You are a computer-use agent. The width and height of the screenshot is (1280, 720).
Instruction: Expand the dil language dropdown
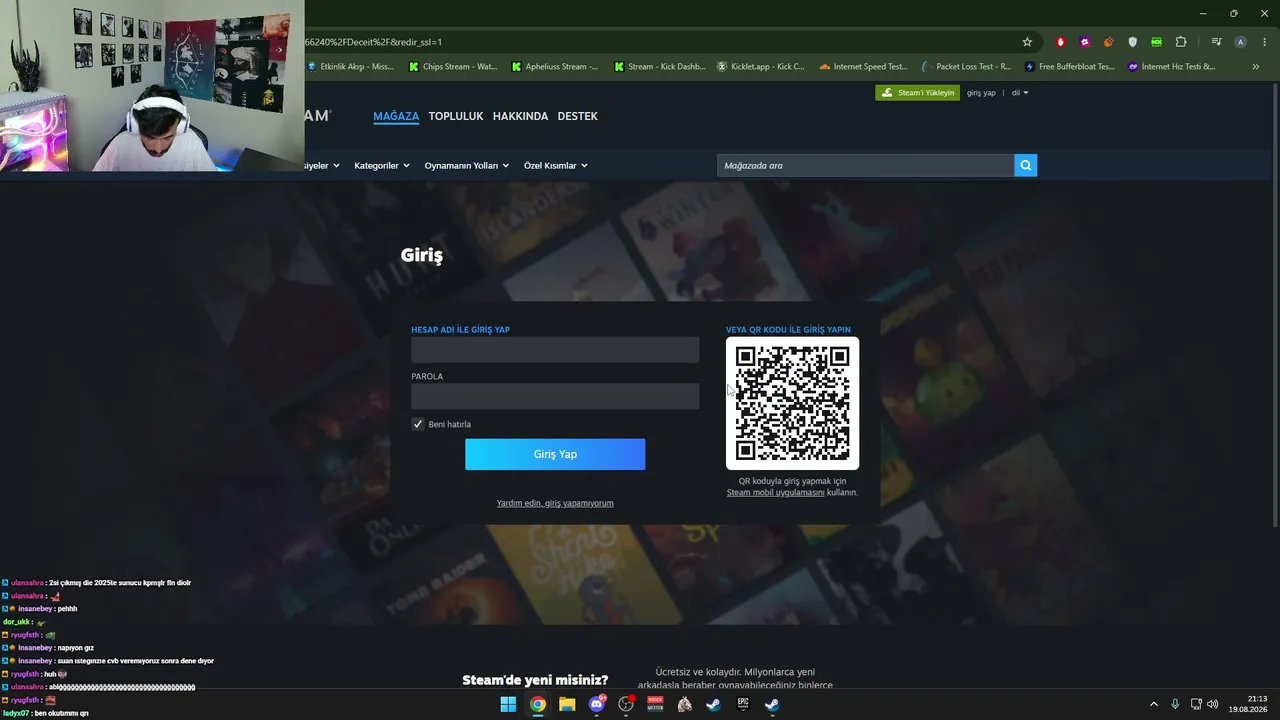tap(1020, 93)
